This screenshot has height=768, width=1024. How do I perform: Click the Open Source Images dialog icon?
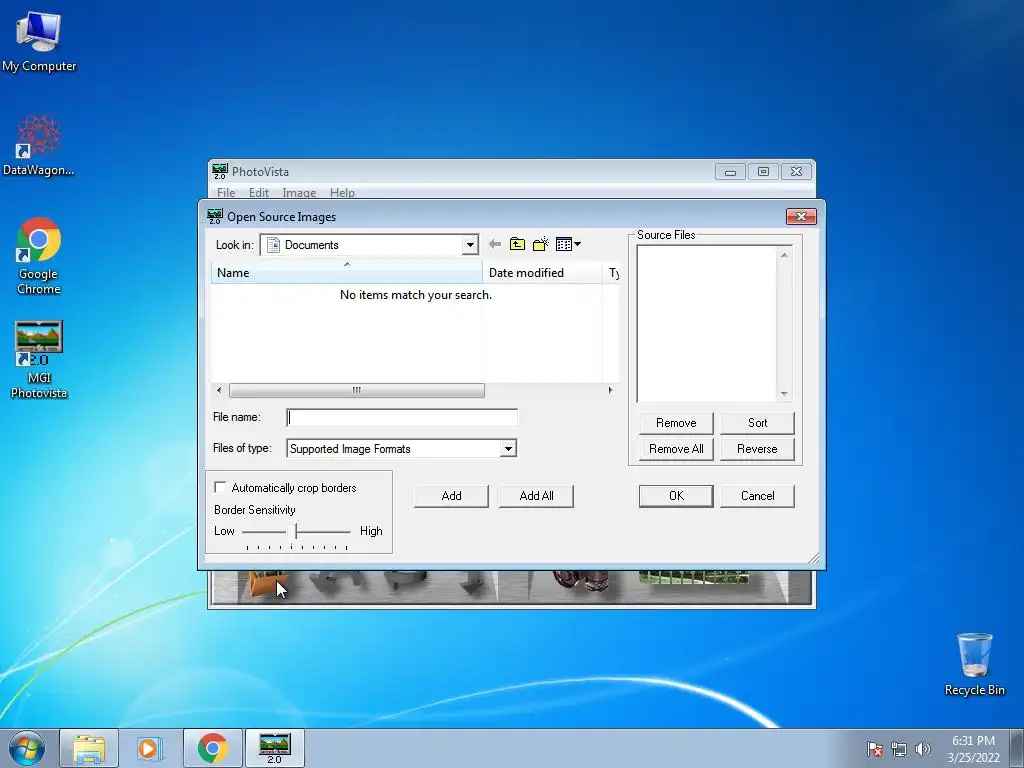pos(215,216)
